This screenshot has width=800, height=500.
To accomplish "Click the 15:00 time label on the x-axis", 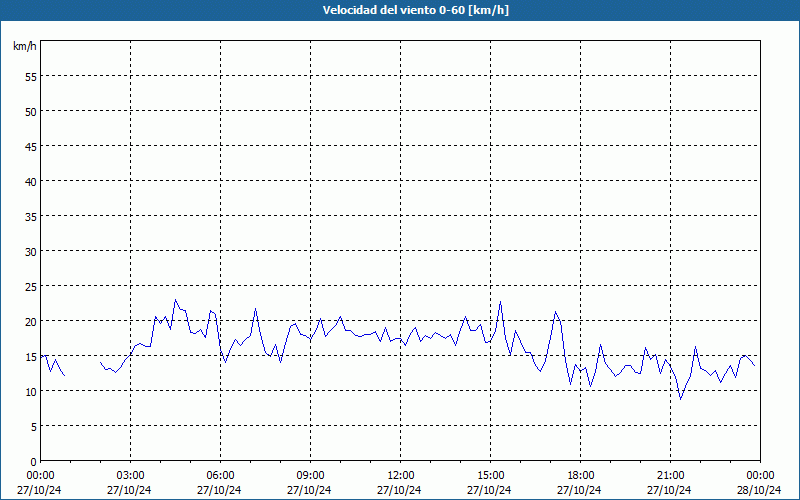I will (x=490, y=475).
